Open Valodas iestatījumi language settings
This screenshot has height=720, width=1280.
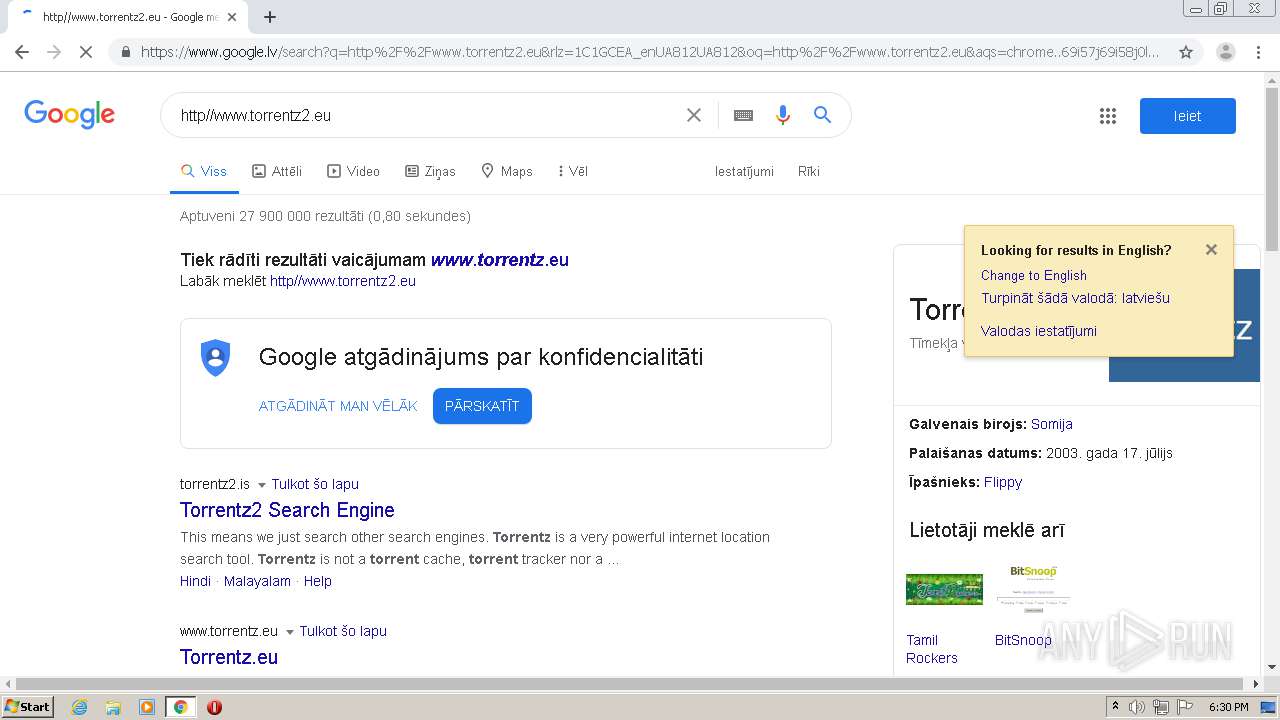pos(1039,331)
